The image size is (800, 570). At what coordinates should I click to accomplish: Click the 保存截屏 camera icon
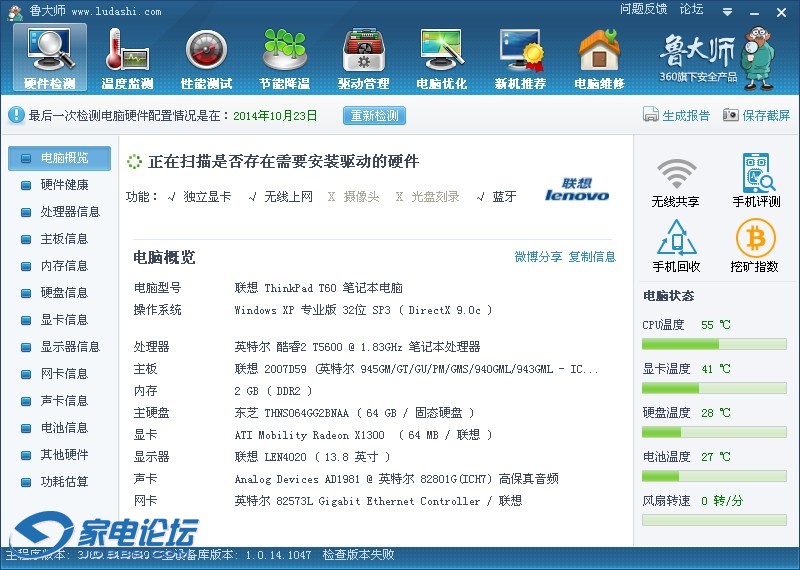(731, 115)
